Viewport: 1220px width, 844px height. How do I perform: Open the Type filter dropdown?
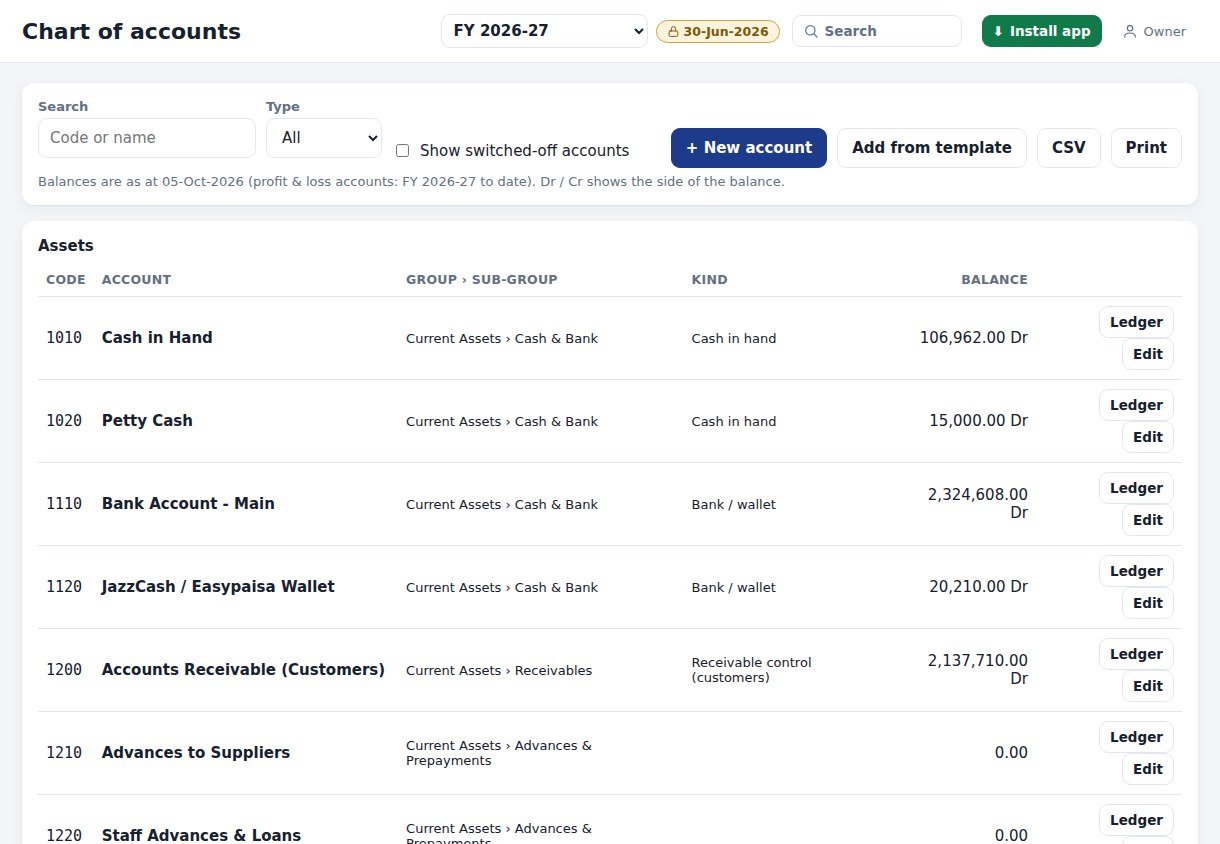(324, 138)
